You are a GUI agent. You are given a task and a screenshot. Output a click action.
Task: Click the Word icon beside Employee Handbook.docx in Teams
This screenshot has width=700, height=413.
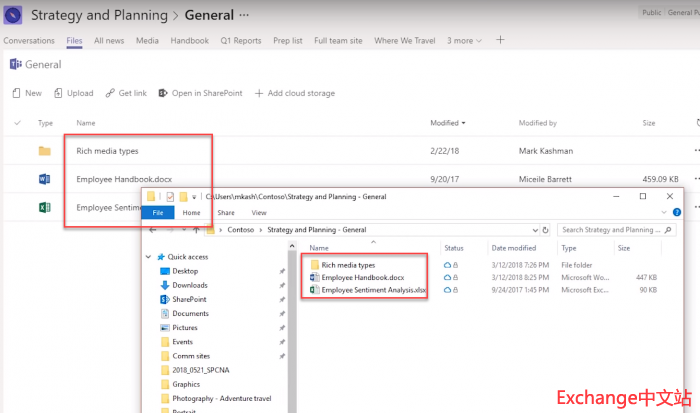pyautogui.click(x=44, y=179)
